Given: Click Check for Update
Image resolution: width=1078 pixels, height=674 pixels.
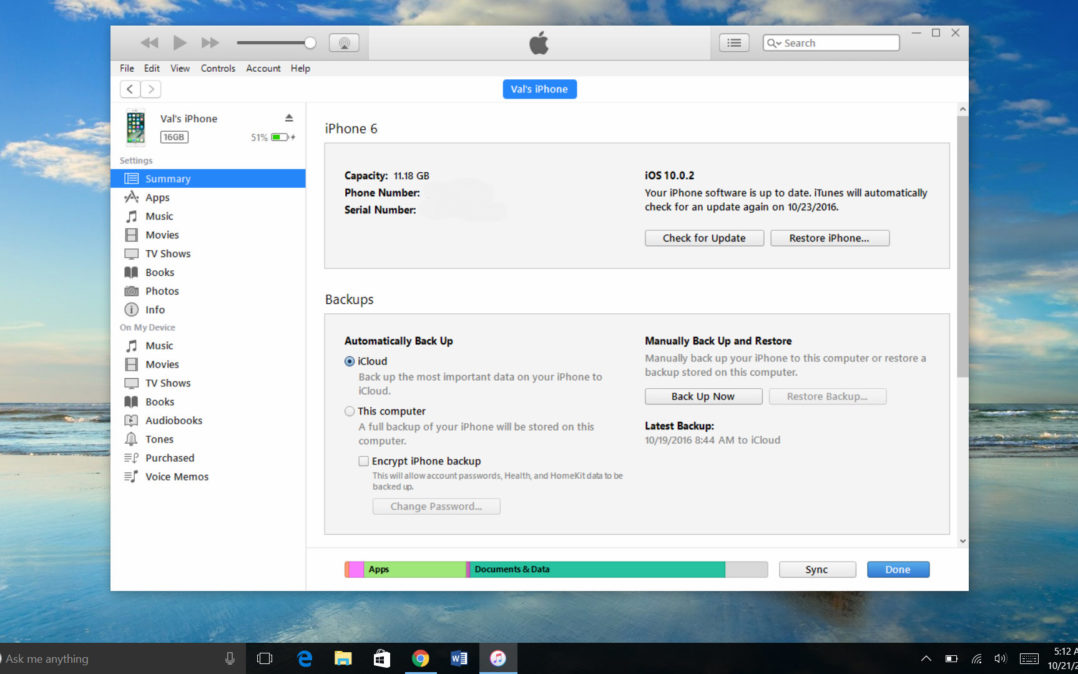Looking at the screenshot, I should (x=704, y=237).
